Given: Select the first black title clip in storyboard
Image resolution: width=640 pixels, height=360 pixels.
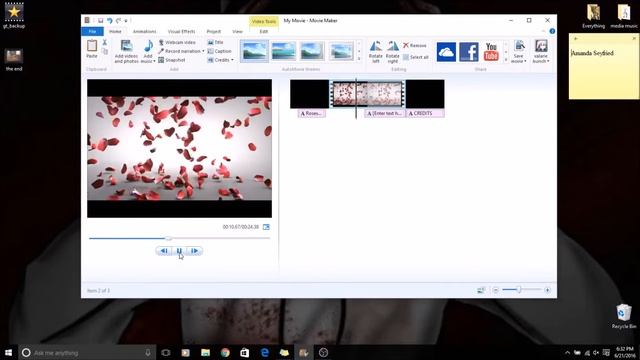Looking at the screenshot, I should pos(309,94).
